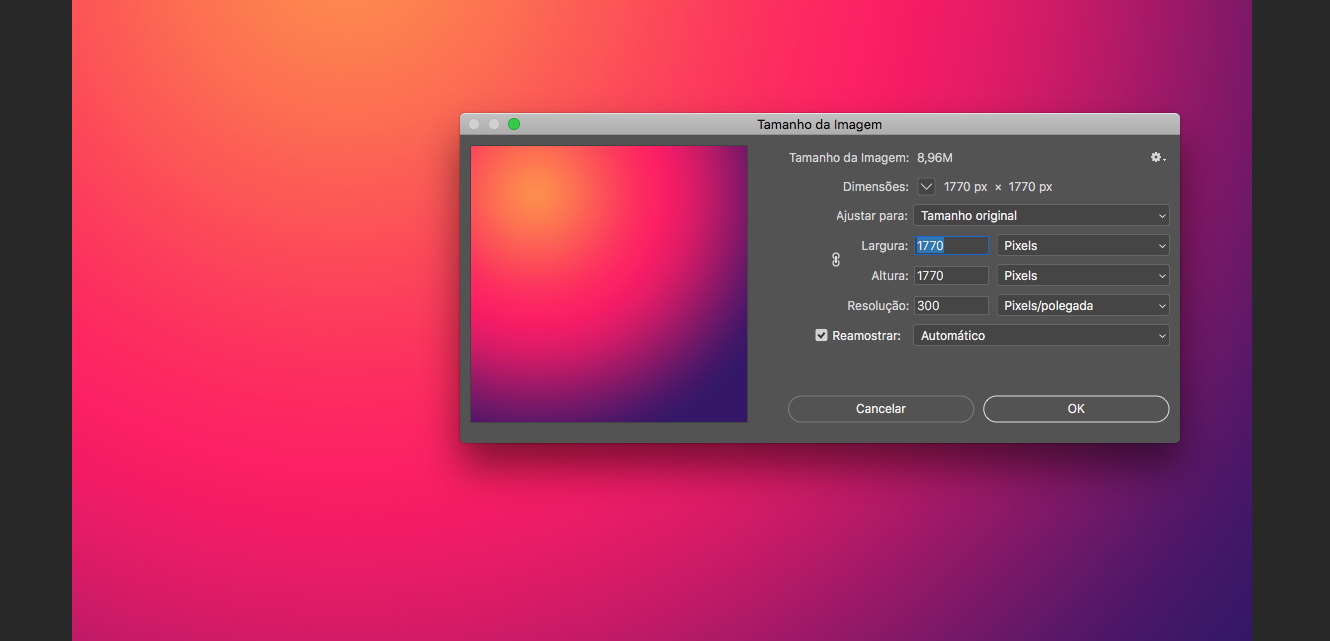This screenshot has width=1330, height=641.
Task: Click the Tamanho da Imagem title bar
Action: 818,124
